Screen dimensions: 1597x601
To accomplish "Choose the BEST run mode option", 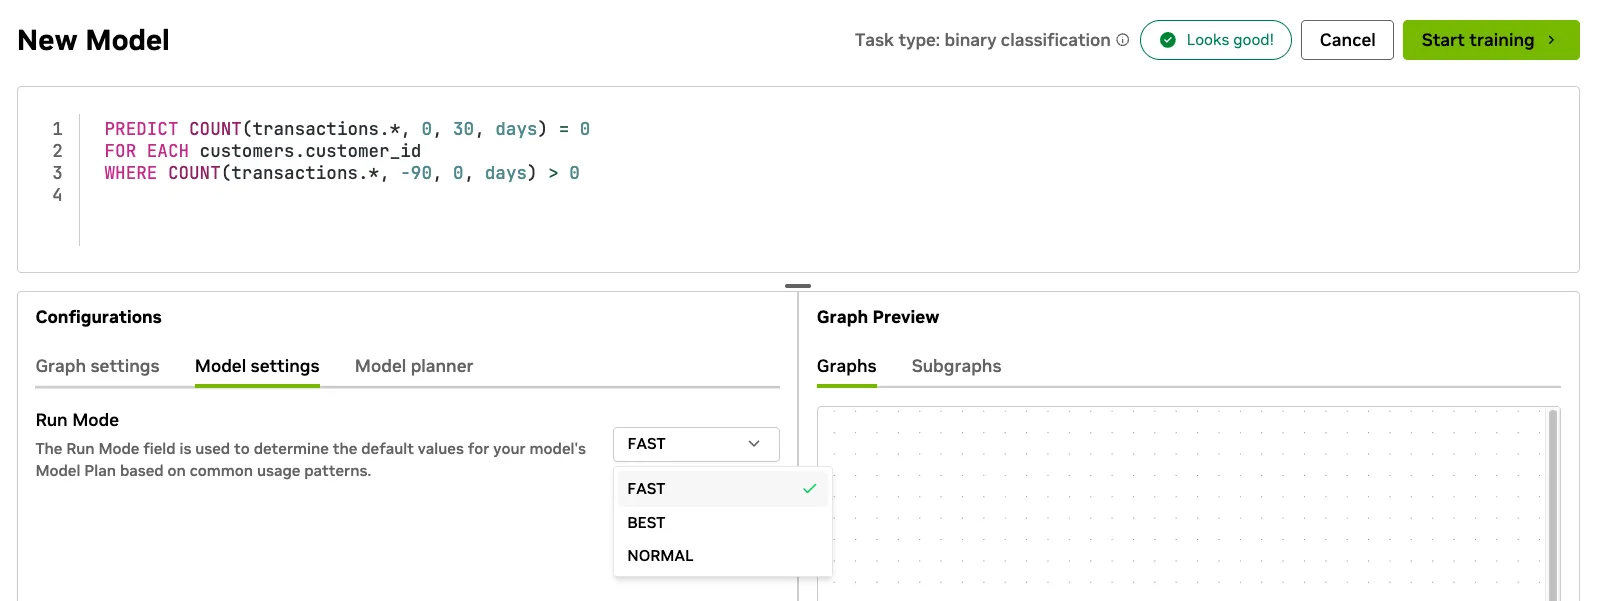I will coord(722,523).
